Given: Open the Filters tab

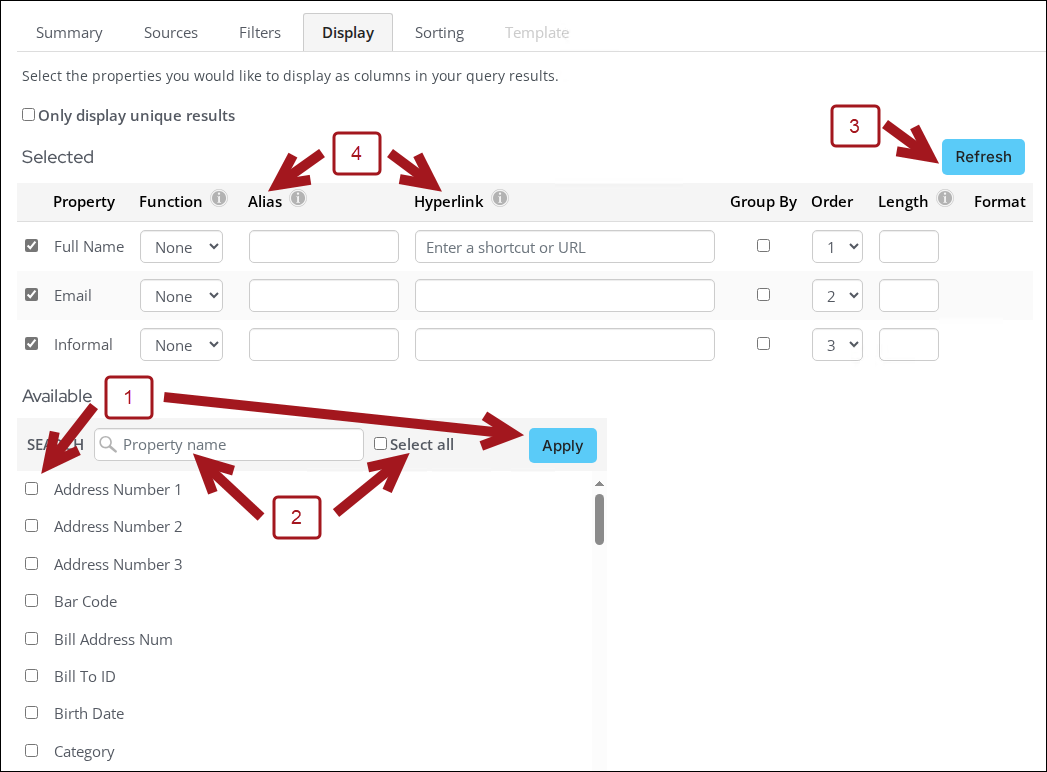Looking at the screenshot, I should point(260,33).
